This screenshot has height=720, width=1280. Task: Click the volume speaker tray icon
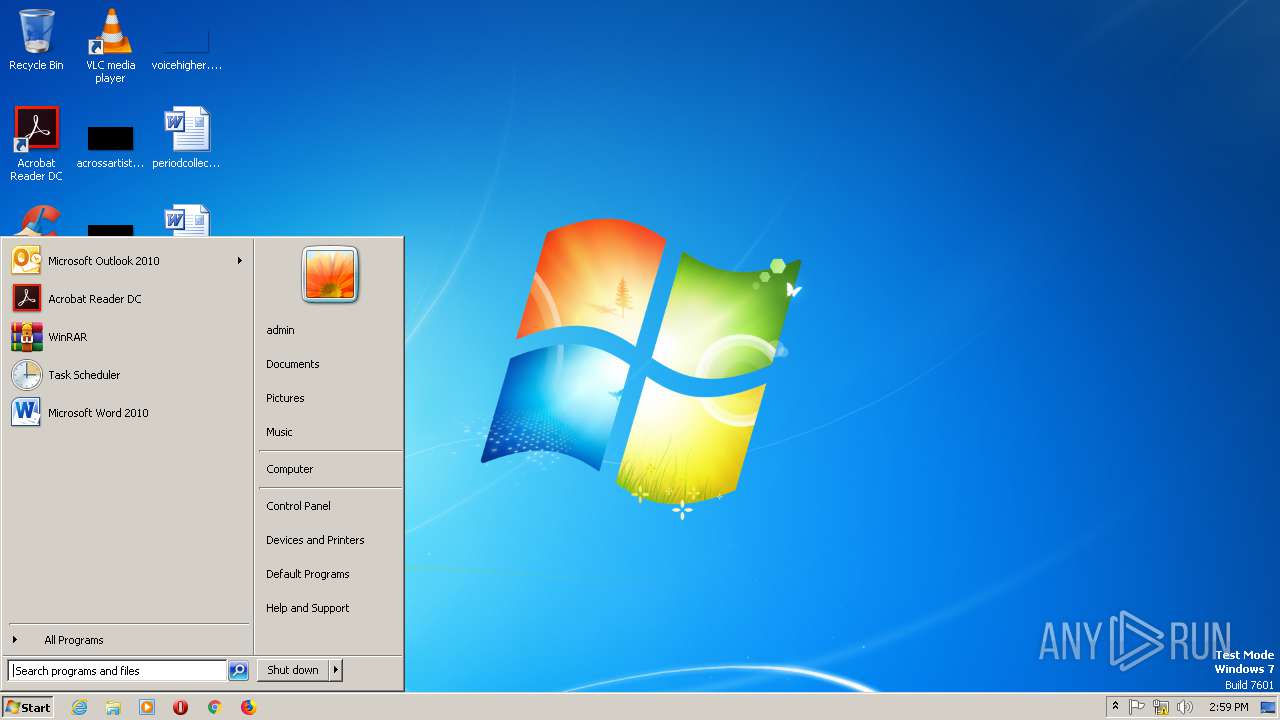click(x=1185, y=707)
